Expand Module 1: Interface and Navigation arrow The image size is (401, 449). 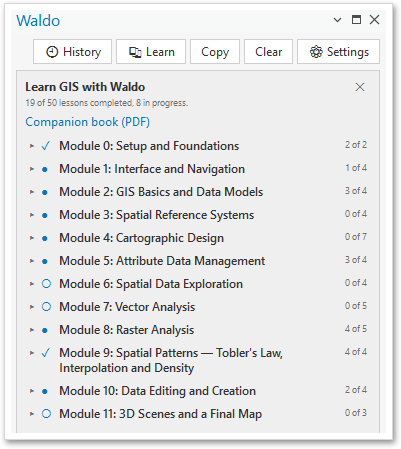tap(32, 169)
